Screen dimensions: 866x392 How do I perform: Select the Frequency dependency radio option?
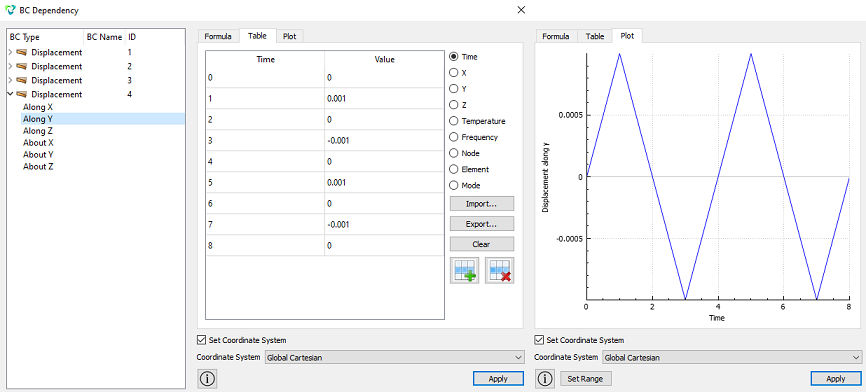[x=454, y=137]
